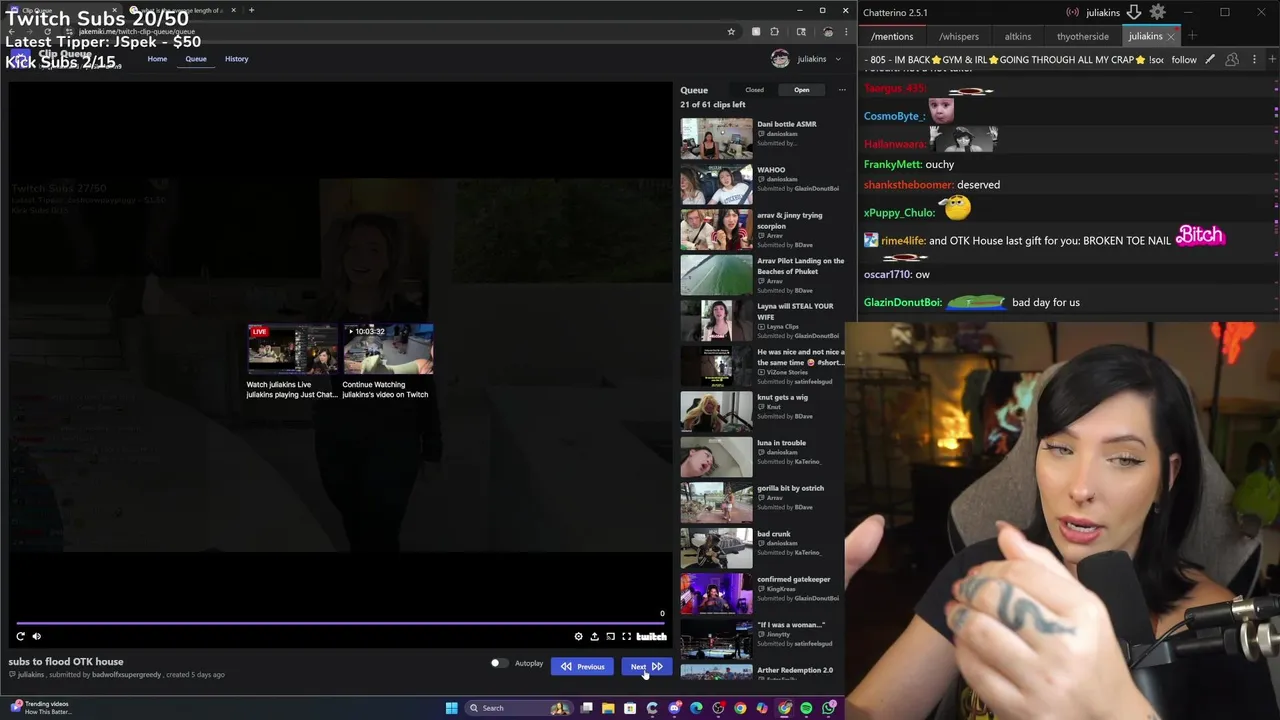This screenshot has width=1280, height=720.
Task: Open the Chatterino split kebab menu
Action: pyautogui.click(x=1254, y=60)
